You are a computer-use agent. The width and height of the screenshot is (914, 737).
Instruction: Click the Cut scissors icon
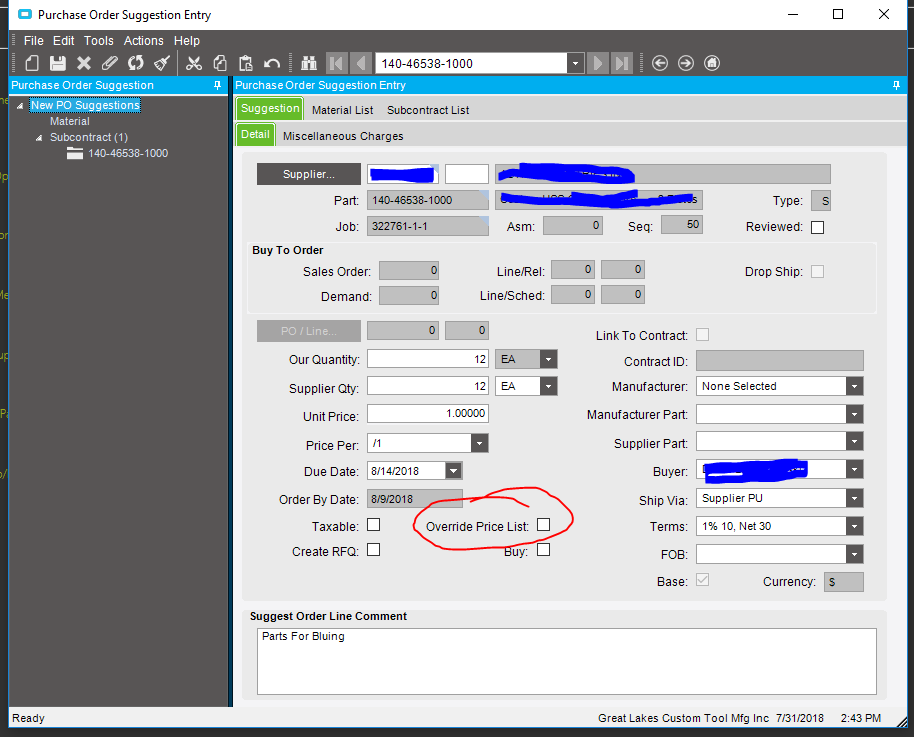point(194,63)
